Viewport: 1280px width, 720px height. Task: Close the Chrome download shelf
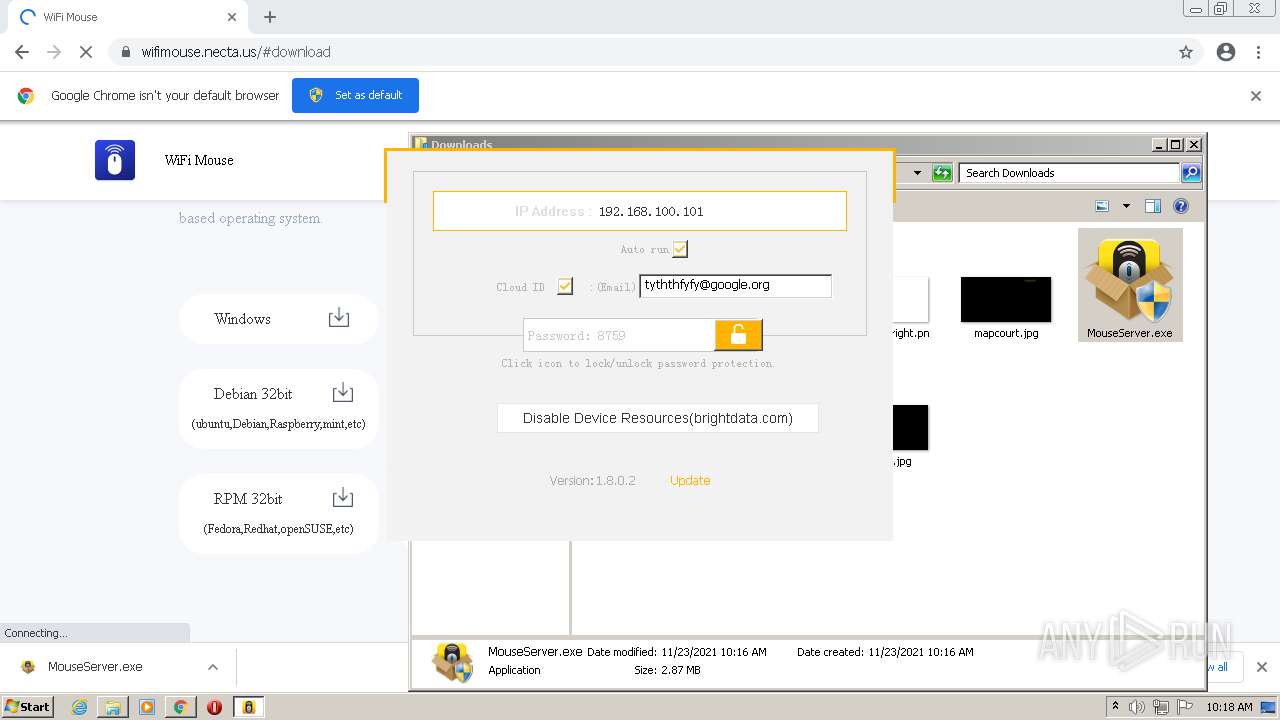1261,667
